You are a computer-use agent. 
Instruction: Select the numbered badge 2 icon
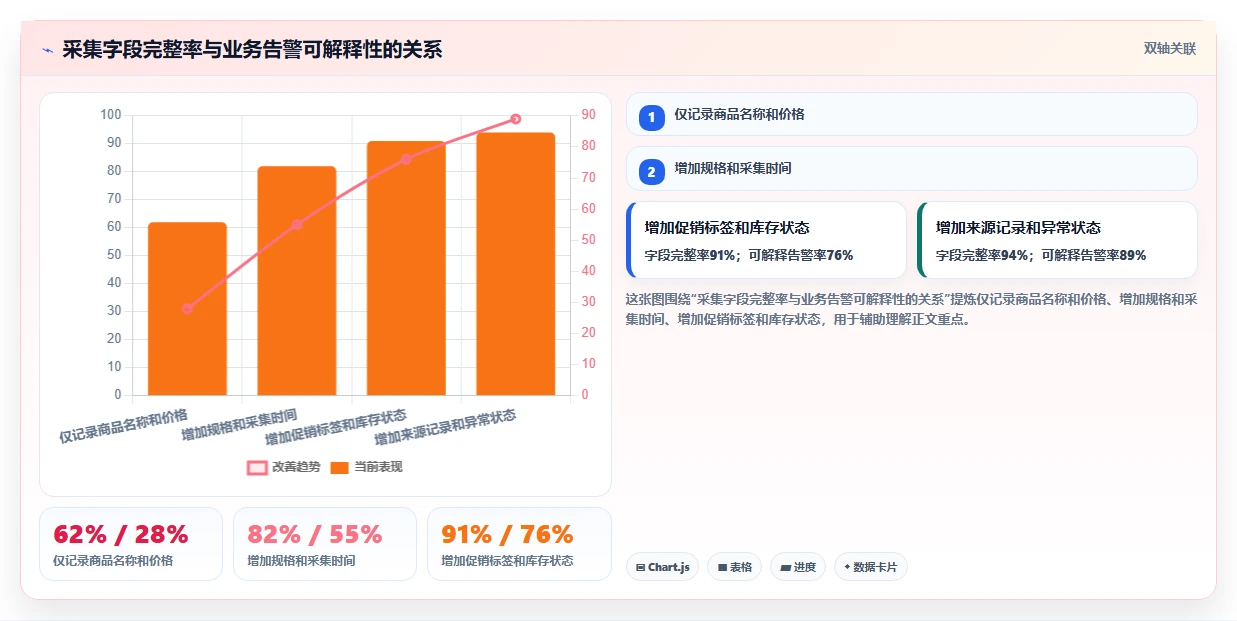tap(651, 171)
